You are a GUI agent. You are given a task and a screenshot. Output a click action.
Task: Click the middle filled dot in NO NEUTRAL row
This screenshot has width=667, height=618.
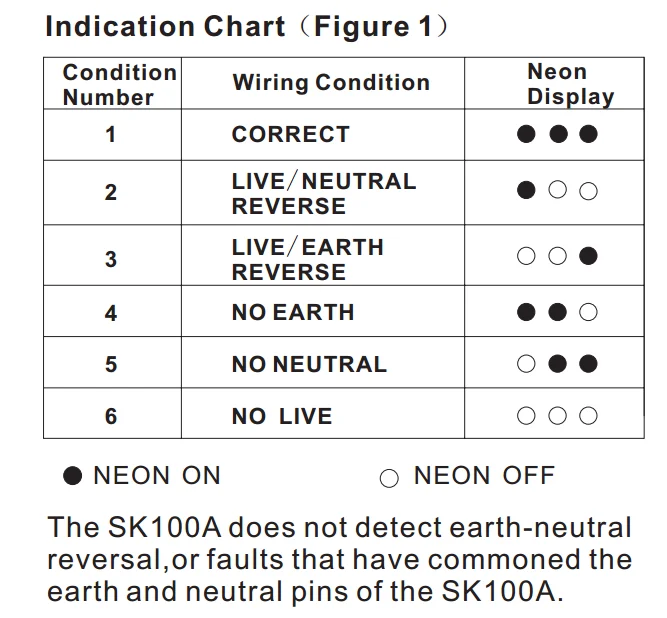point(558,364)
